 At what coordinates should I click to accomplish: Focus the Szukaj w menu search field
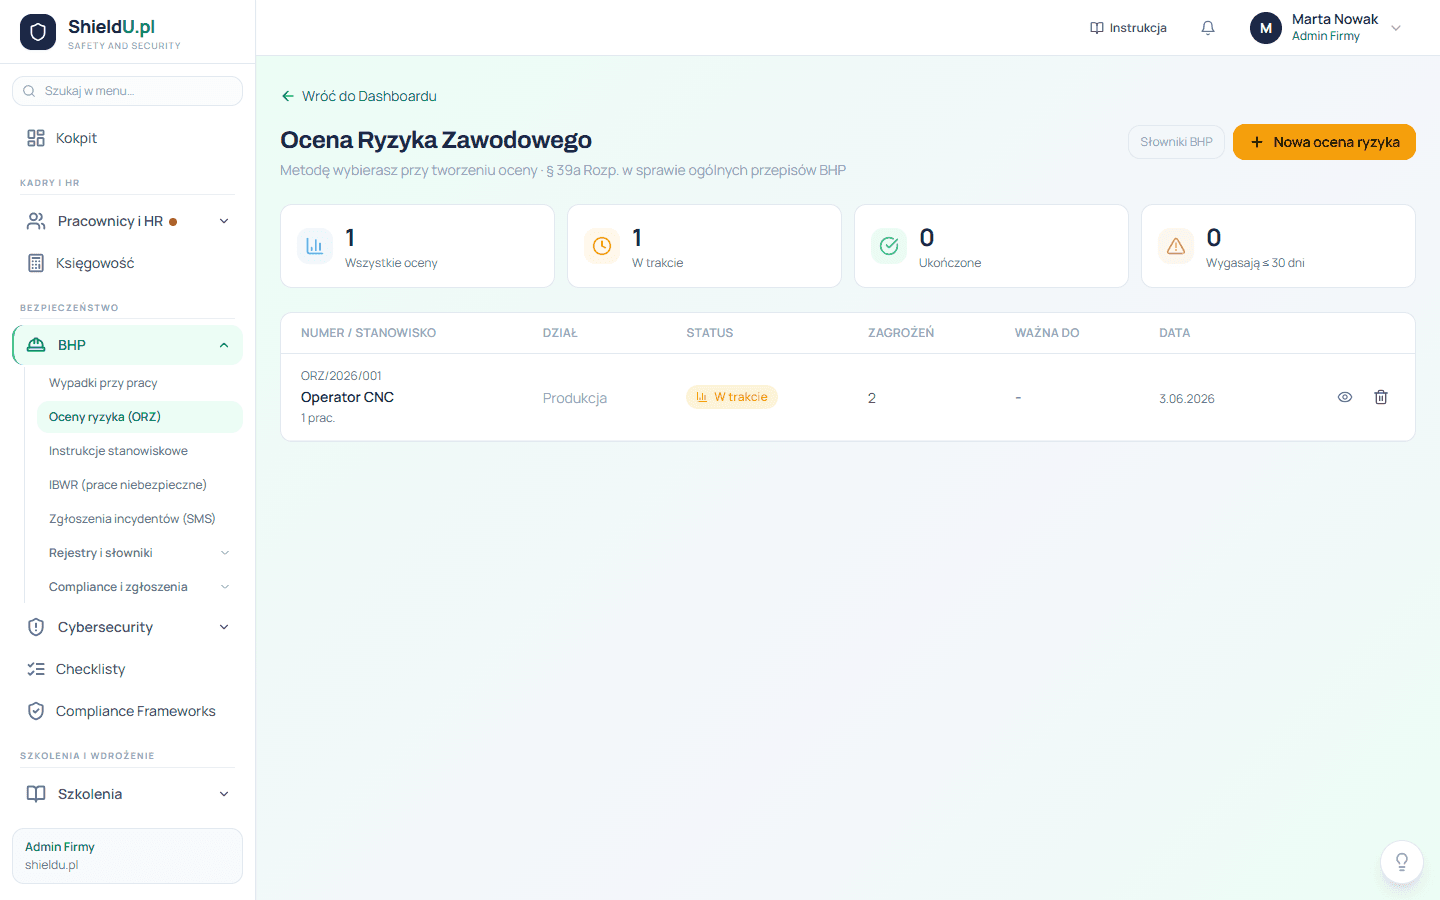tap(127, 91)
